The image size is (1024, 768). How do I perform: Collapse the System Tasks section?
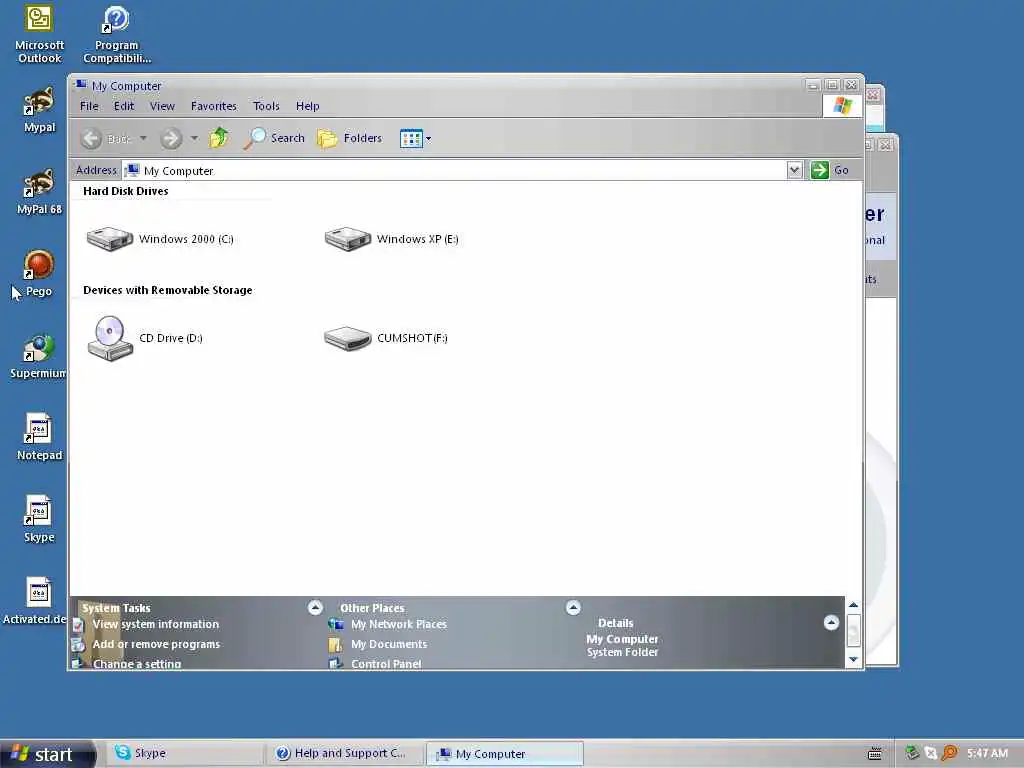tap(315, 608)
